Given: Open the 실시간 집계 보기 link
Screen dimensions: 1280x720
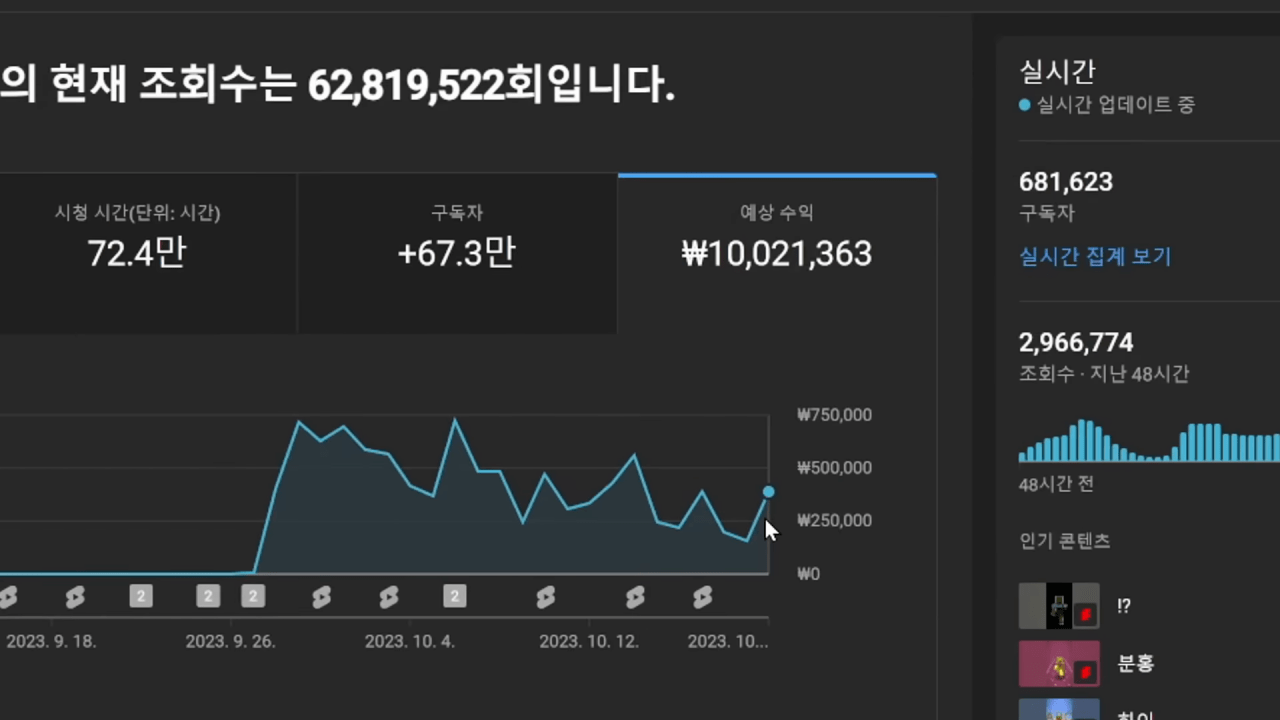Looking at the screenshot, I should pyautogui.click(x=1095, y=257).
